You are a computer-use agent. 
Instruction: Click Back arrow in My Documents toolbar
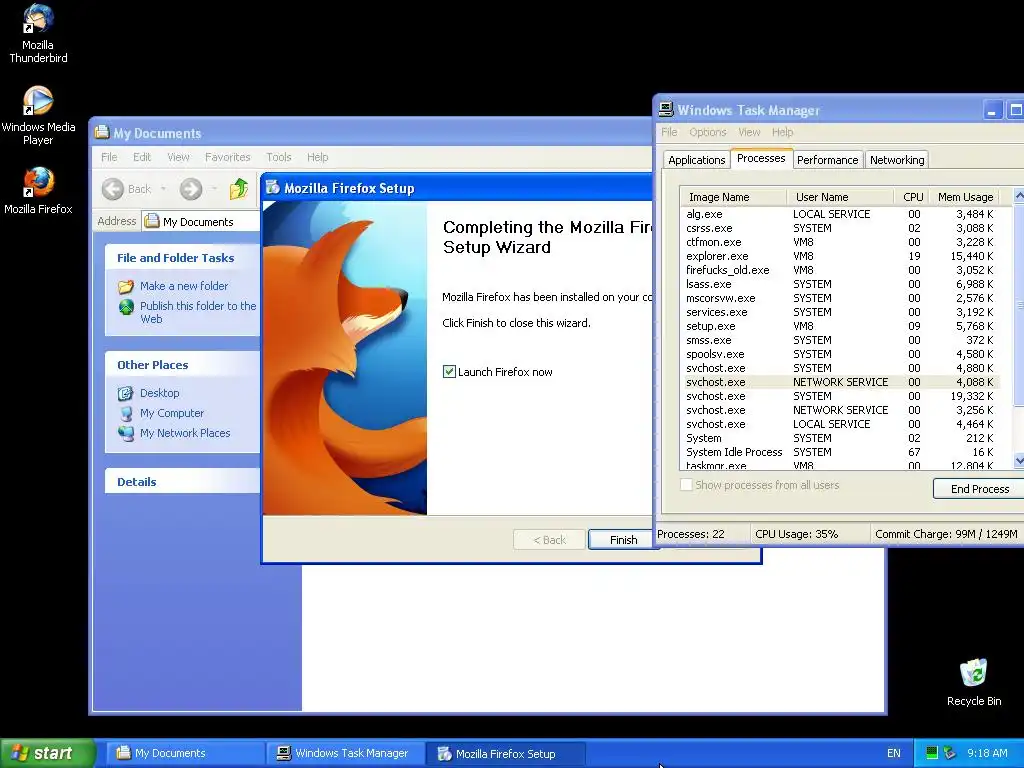113,189
